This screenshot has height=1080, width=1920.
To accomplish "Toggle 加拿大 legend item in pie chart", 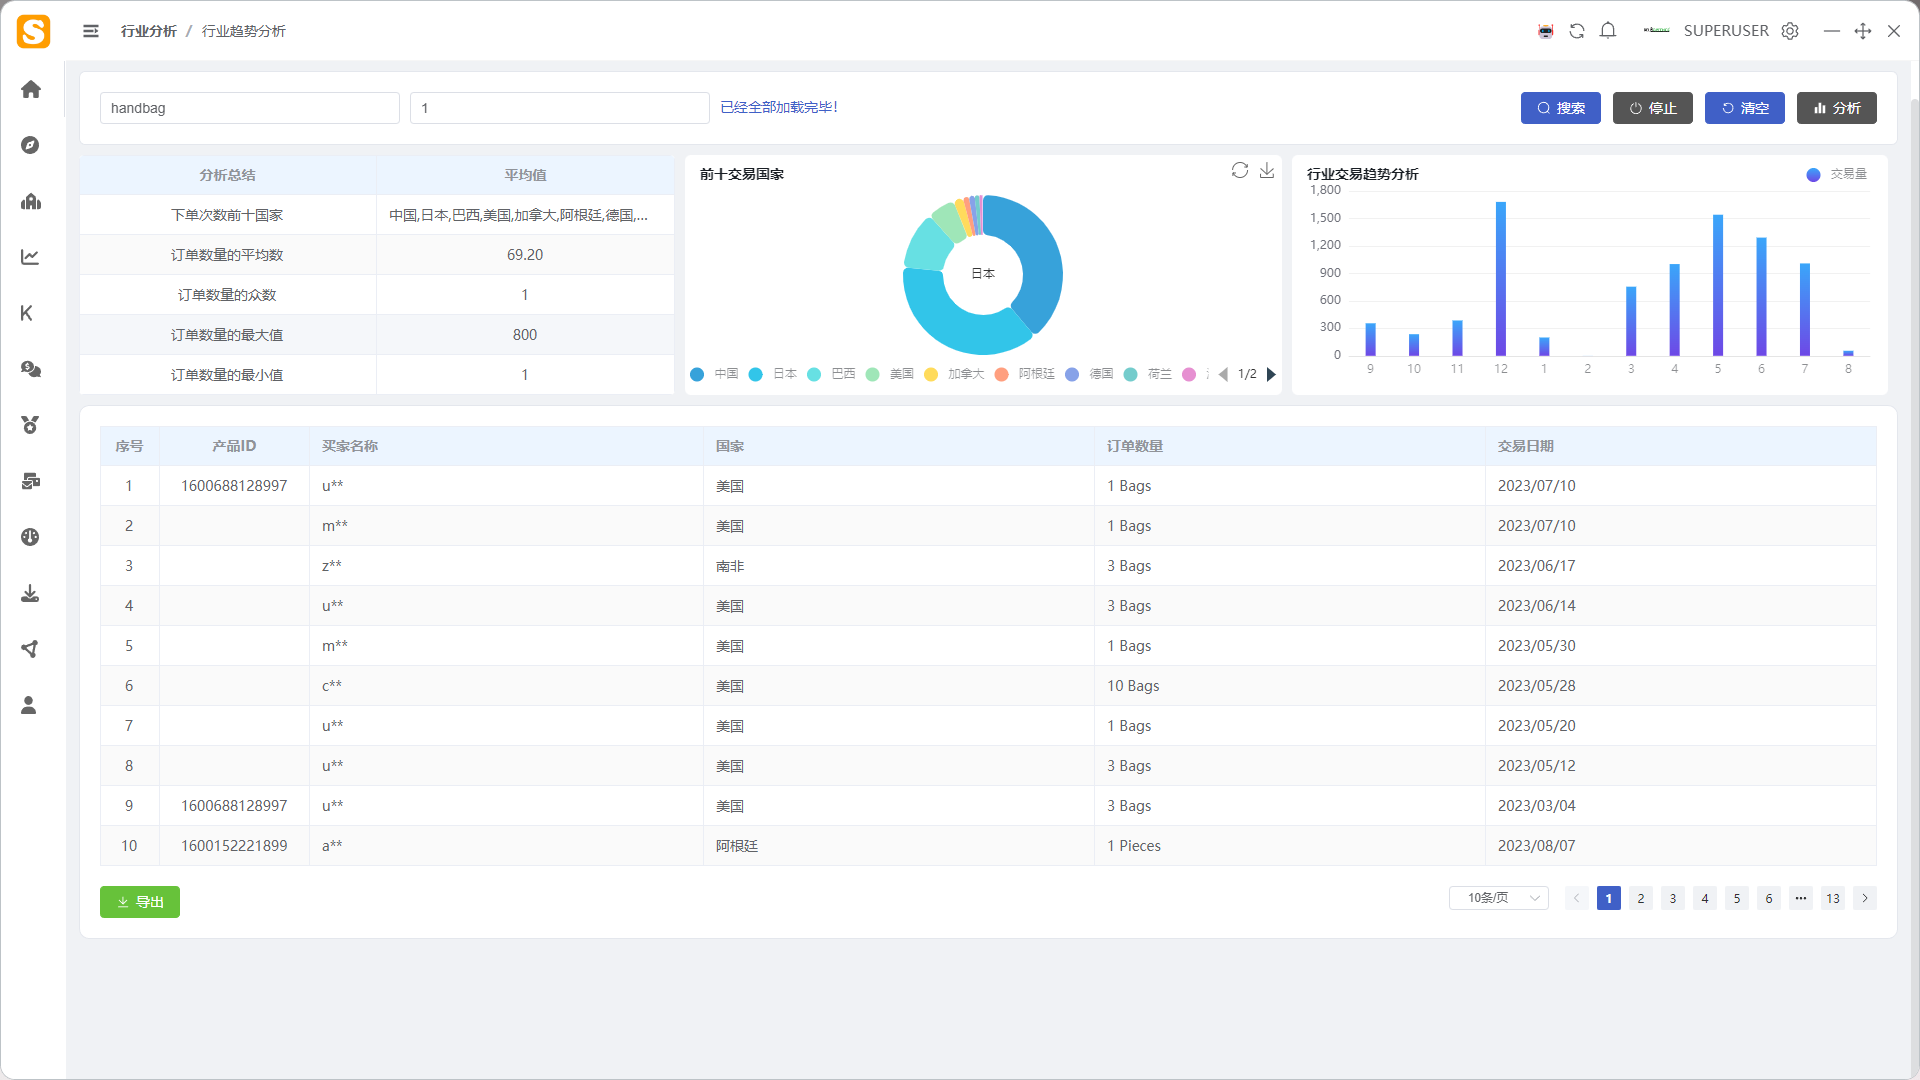I will [954, 374].
